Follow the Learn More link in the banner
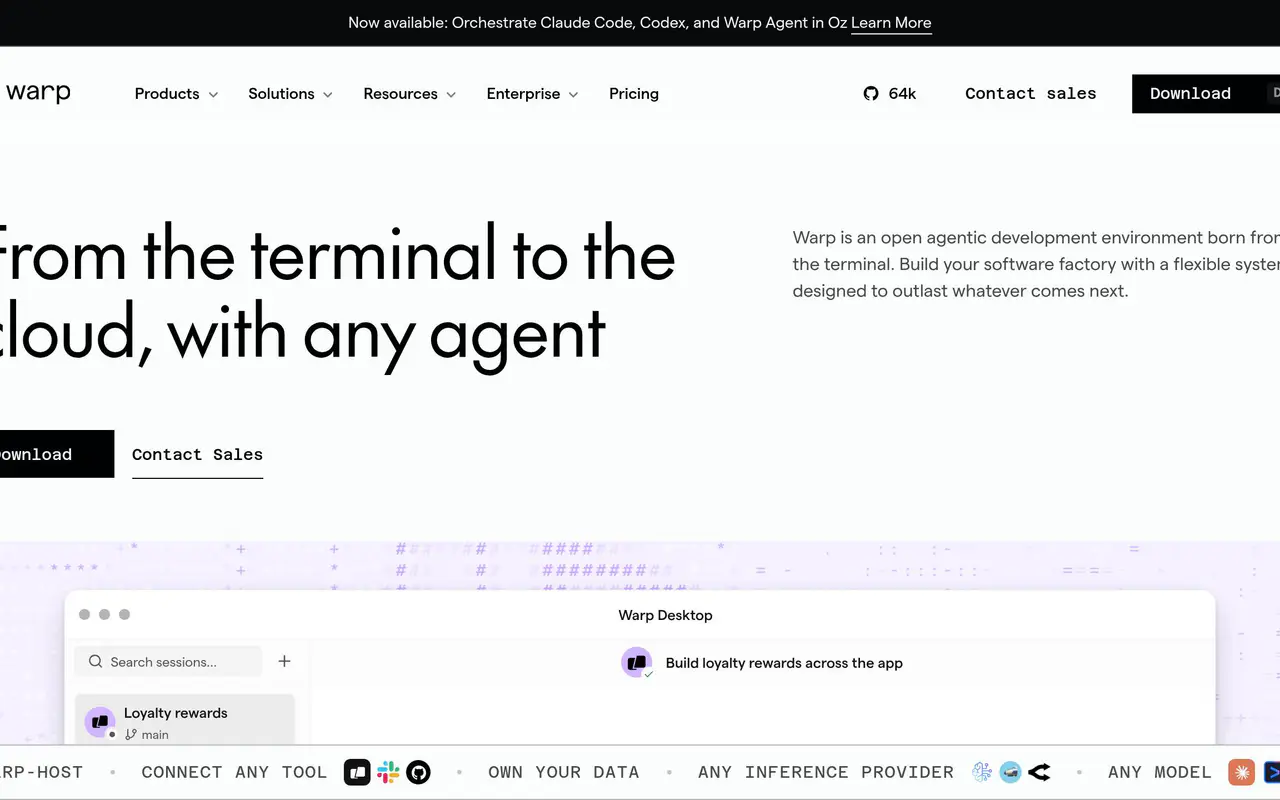Screen dimensions: 1280x800 click(891, 22)
